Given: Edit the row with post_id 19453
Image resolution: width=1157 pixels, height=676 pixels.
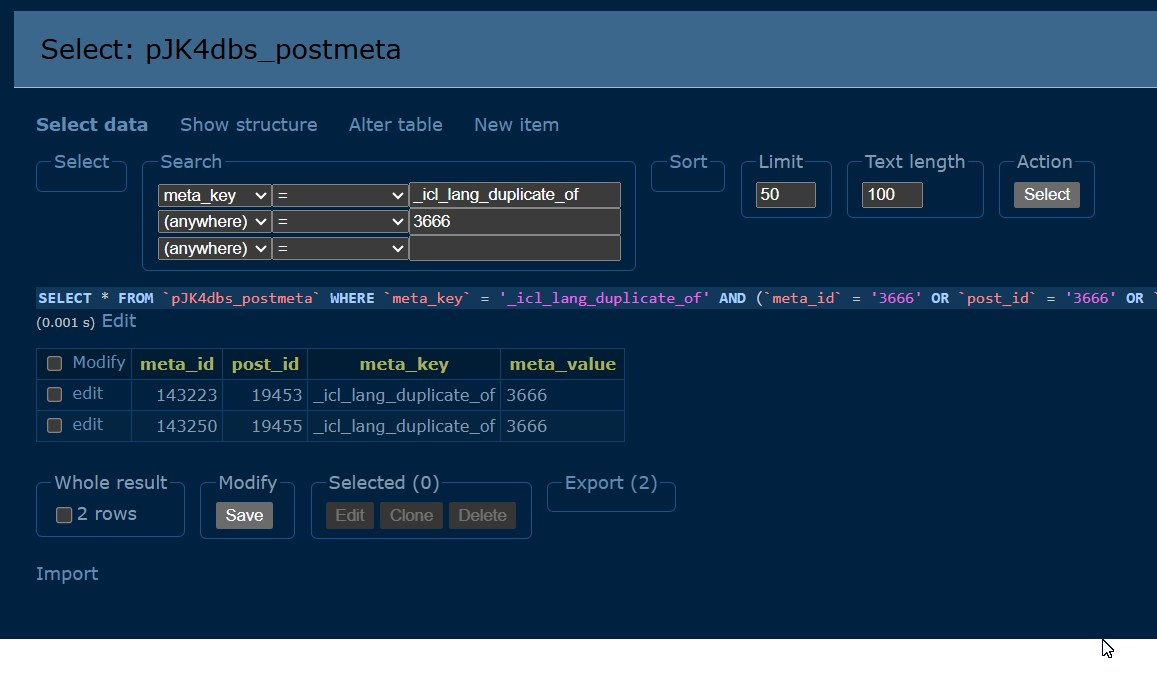Looking at the screenshot, I should point(87,394).
